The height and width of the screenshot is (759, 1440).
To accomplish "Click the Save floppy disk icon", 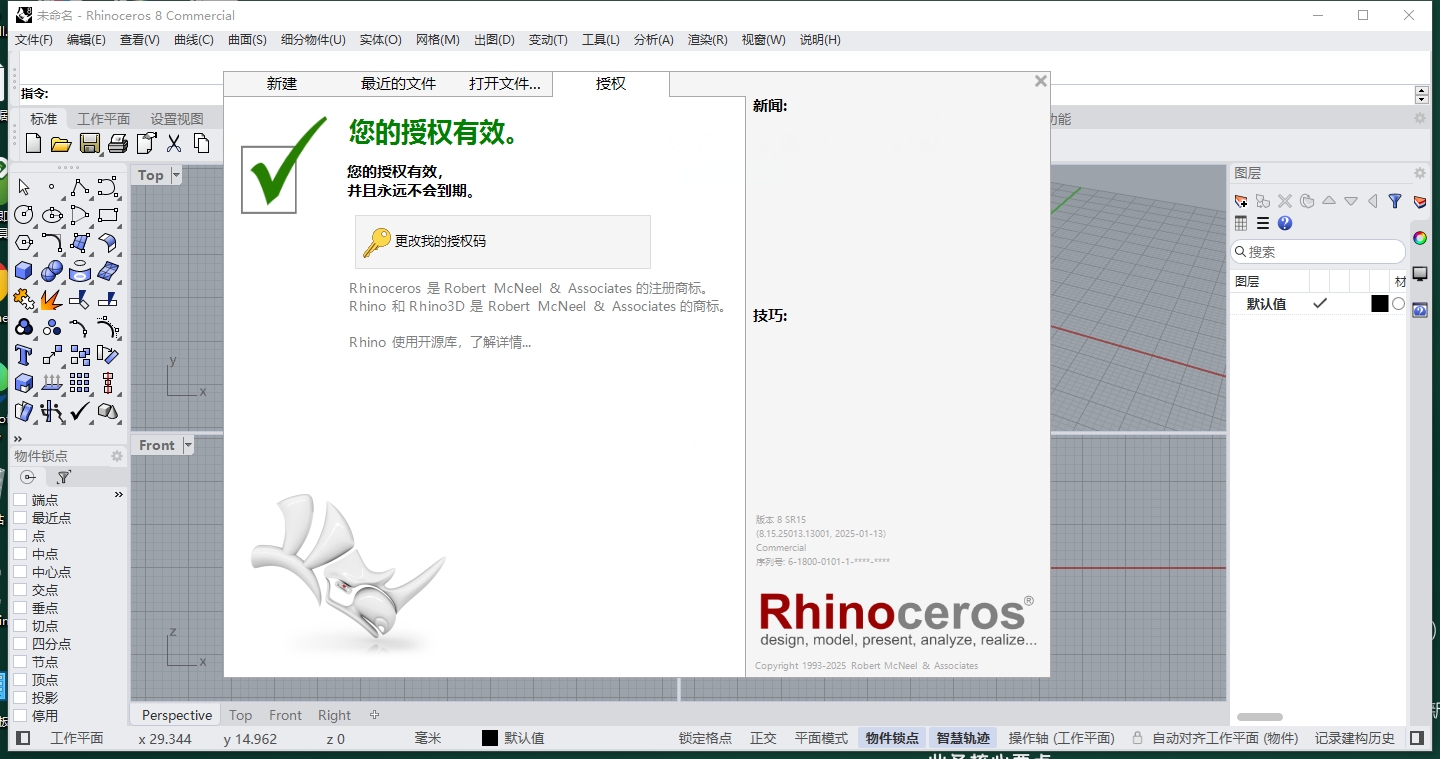I will click(x=90, y=144).
